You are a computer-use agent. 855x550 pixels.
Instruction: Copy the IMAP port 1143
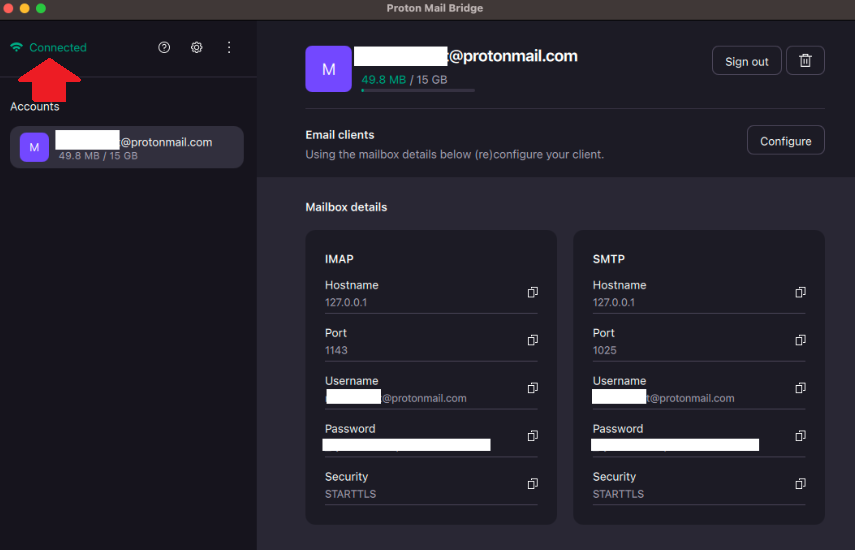533,341
